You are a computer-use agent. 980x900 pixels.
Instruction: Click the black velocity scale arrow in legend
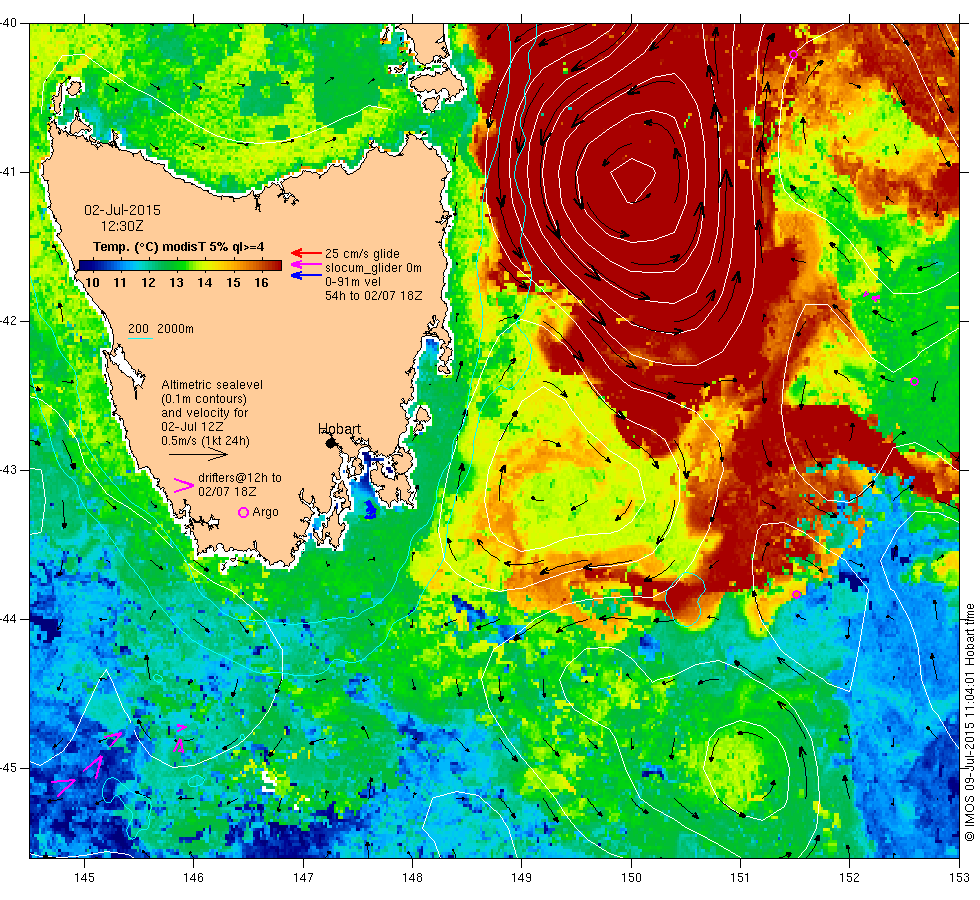pos(198,454)
